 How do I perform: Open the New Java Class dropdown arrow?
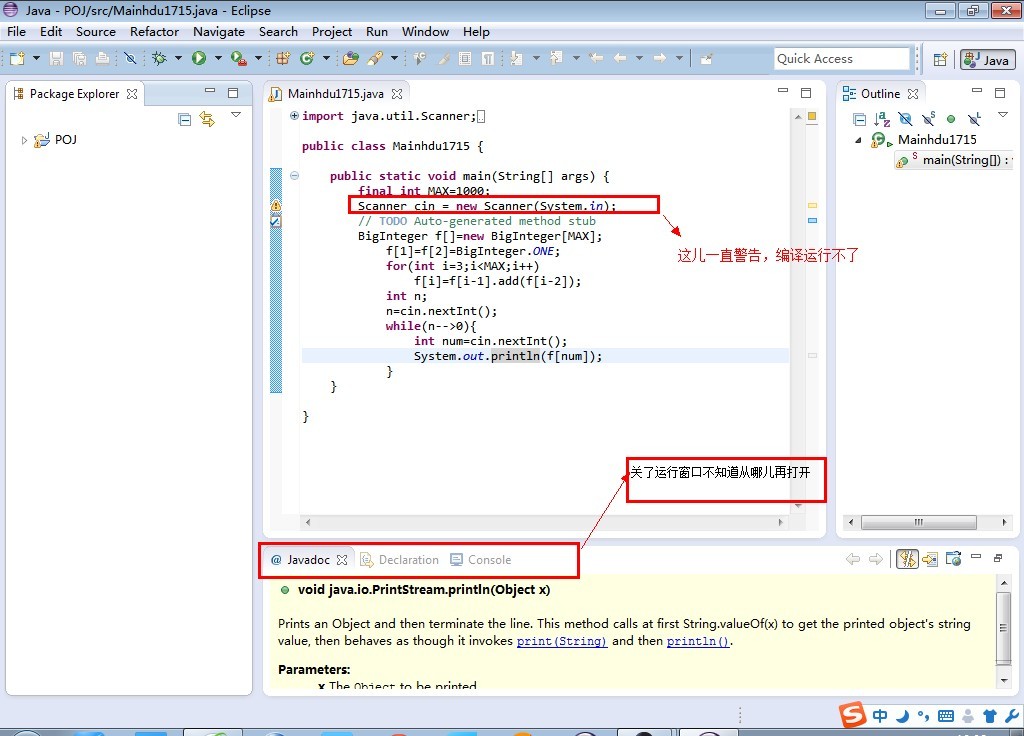[x=327, y=59]
